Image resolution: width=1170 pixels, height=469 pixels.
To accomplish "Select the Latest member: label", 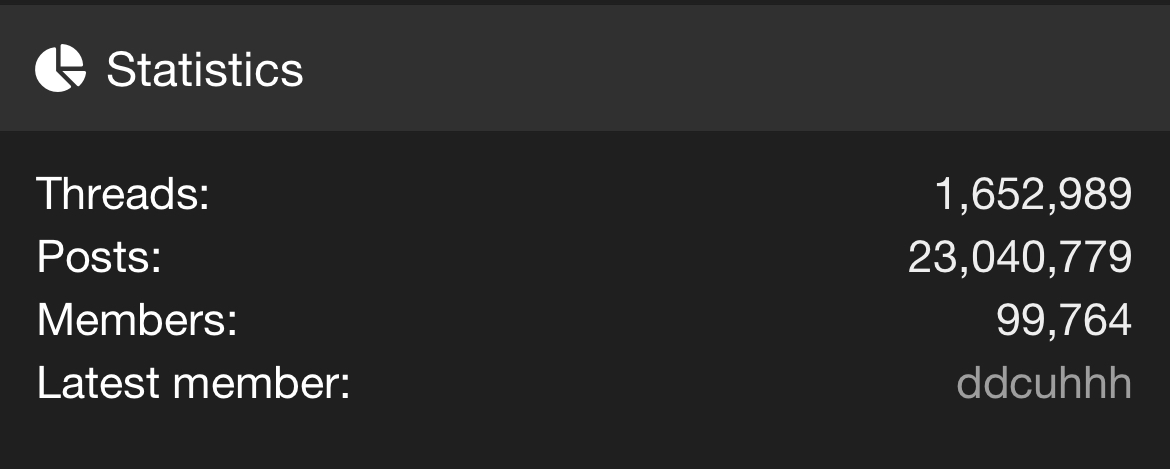I will [x=193, y=383].
